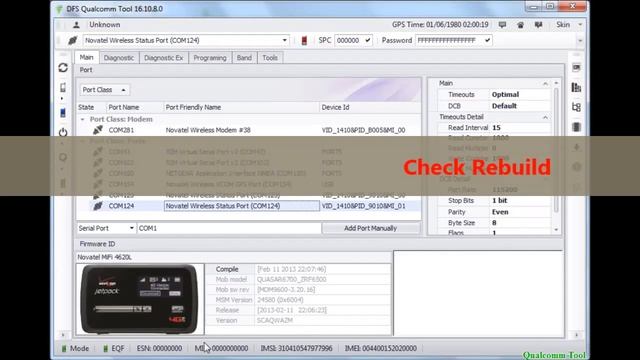Image resolution: width=640 pixels, height=360 pixels.
Task: Click the EQF indicator in status bar
Action: click(113, 349)
